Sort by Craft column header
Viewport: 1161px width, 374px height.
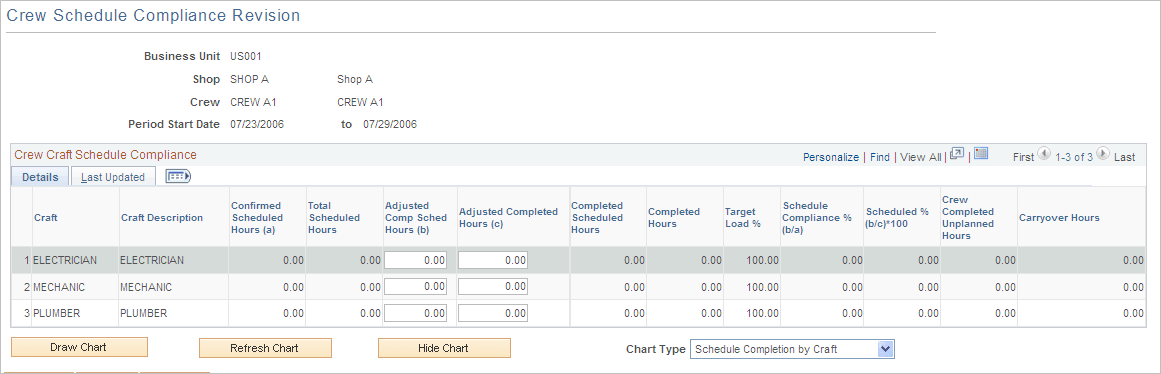[x=45, y=218]
